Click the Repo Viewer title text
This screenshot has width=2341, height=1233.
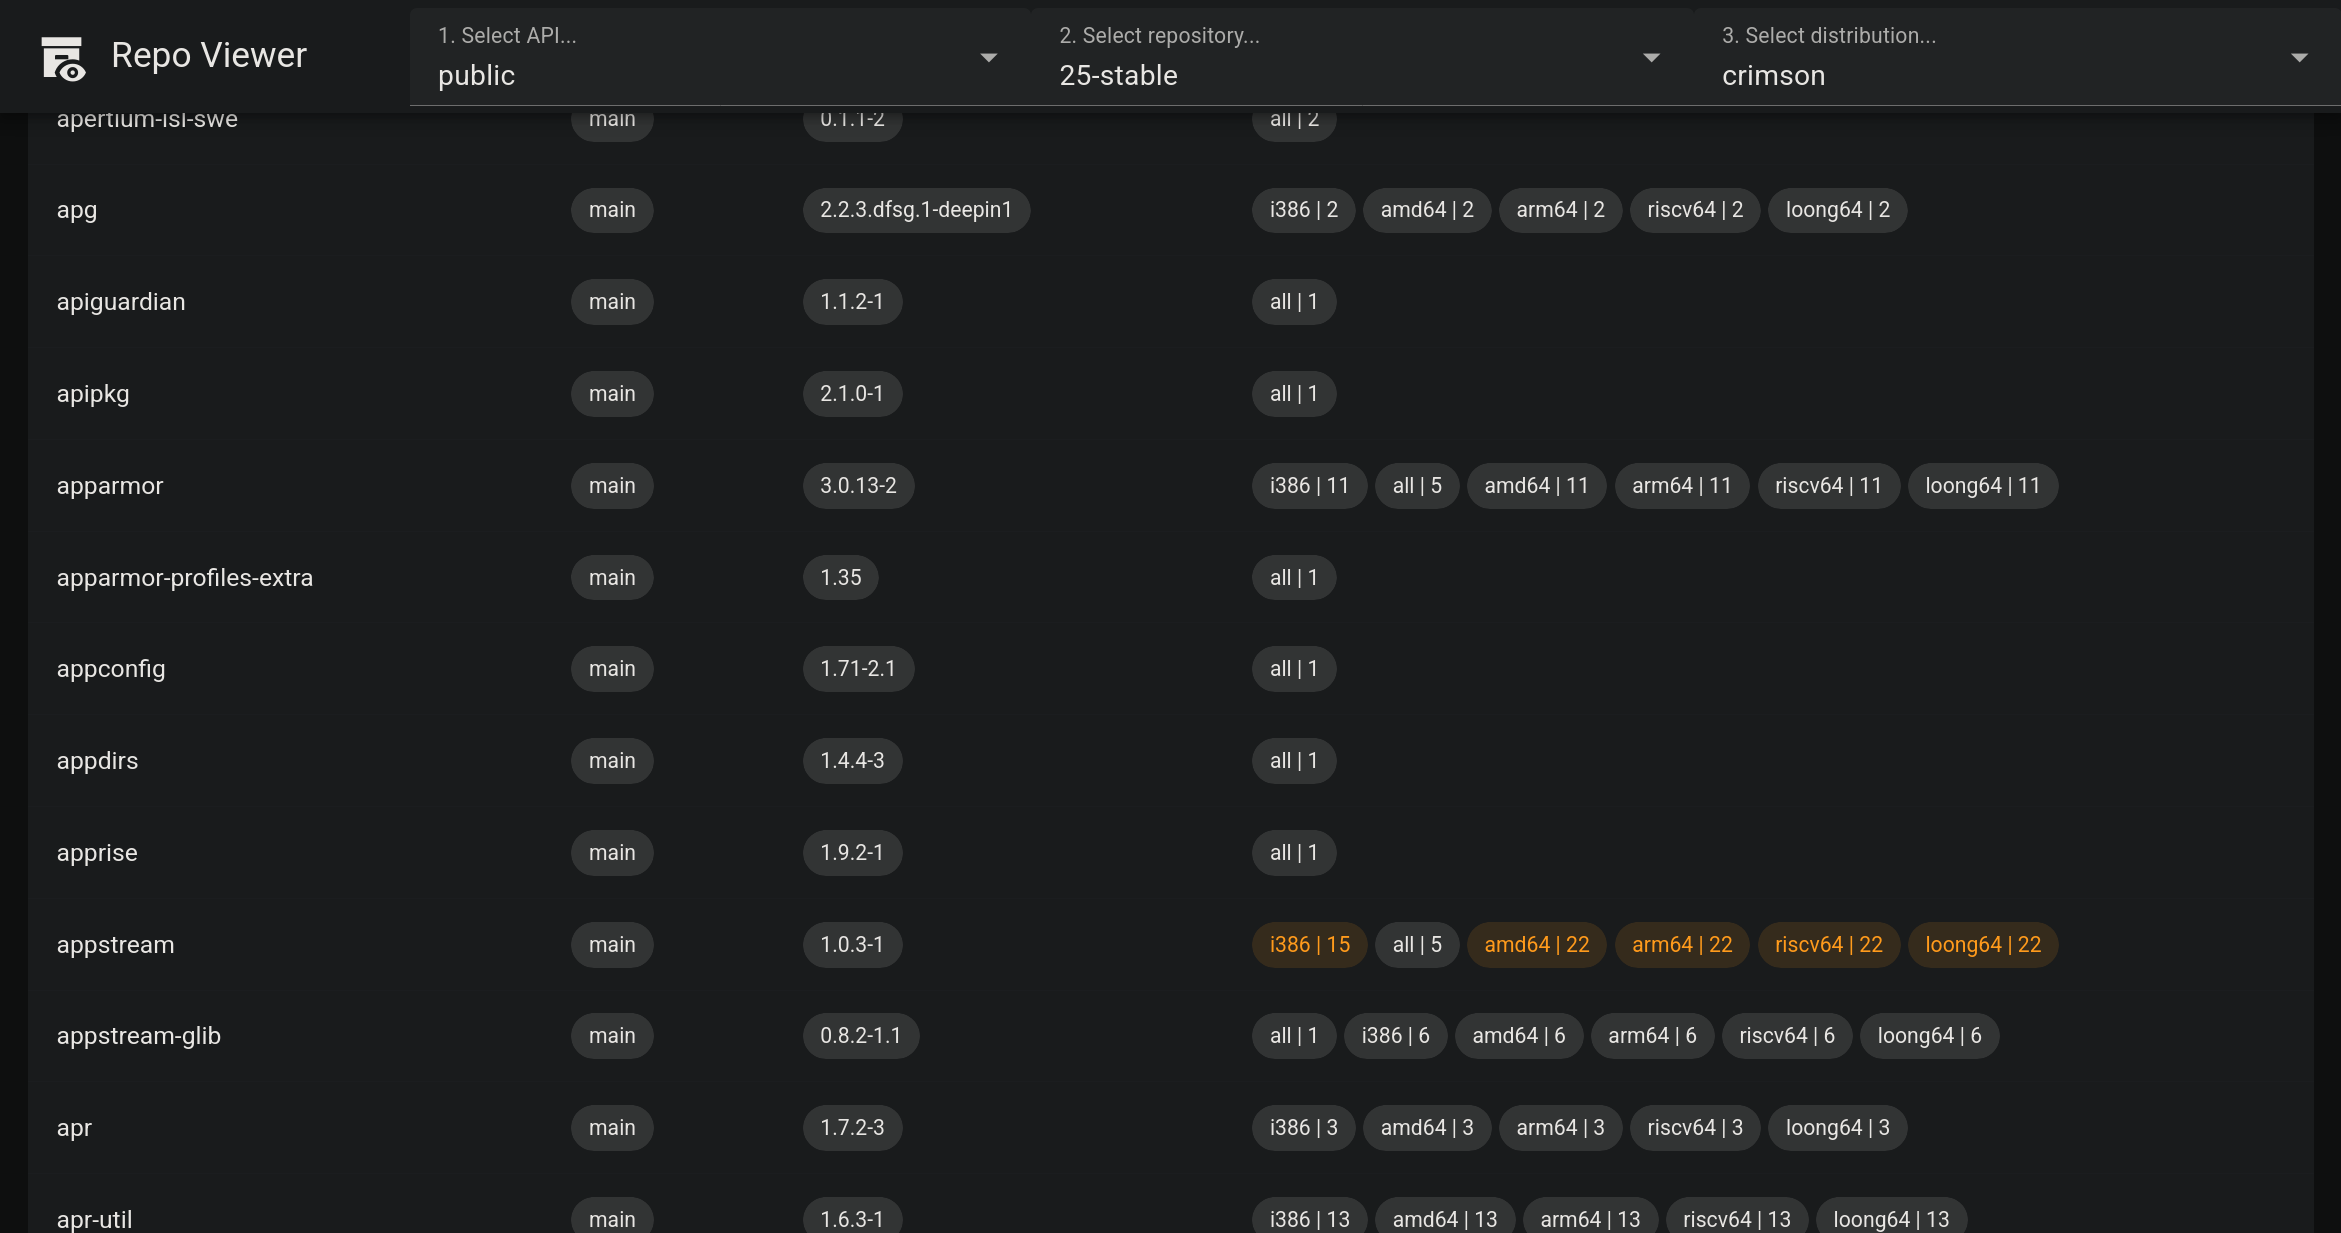[209, 55]
